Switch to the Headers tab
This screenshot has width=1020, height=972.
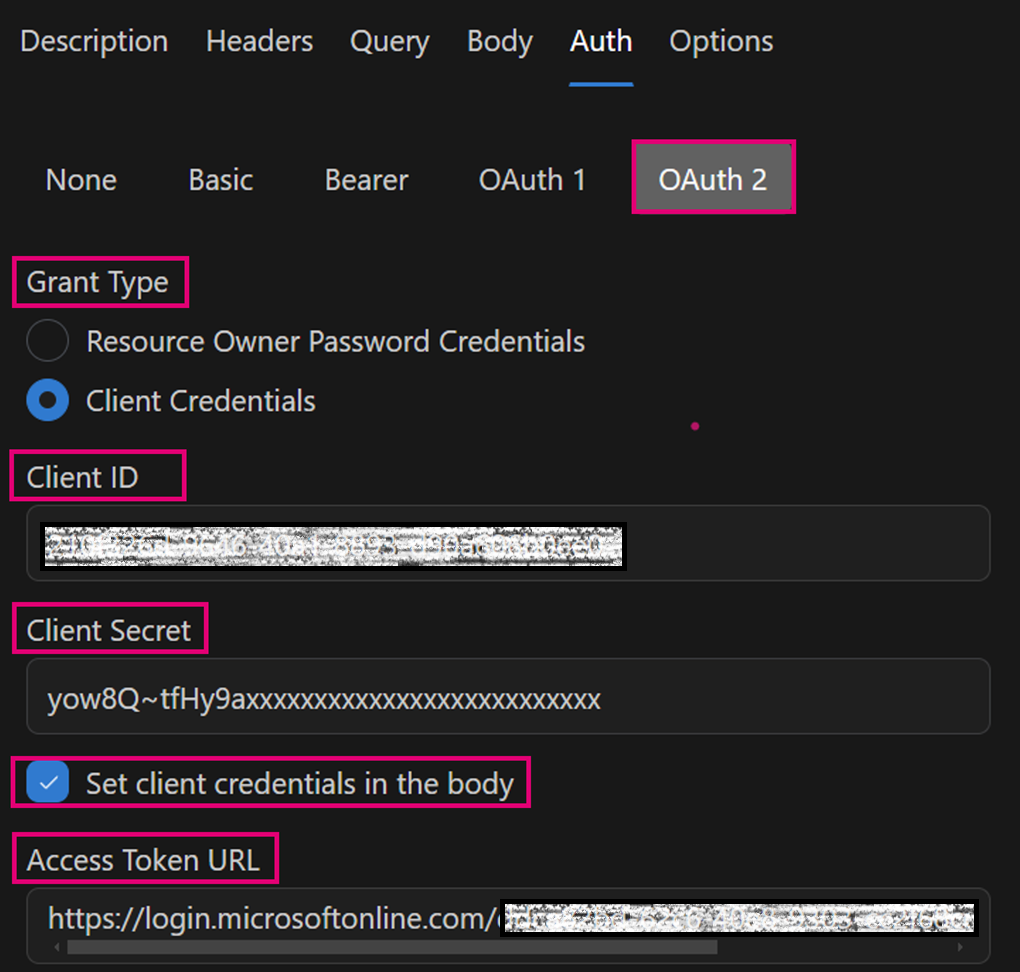[259, 42]
